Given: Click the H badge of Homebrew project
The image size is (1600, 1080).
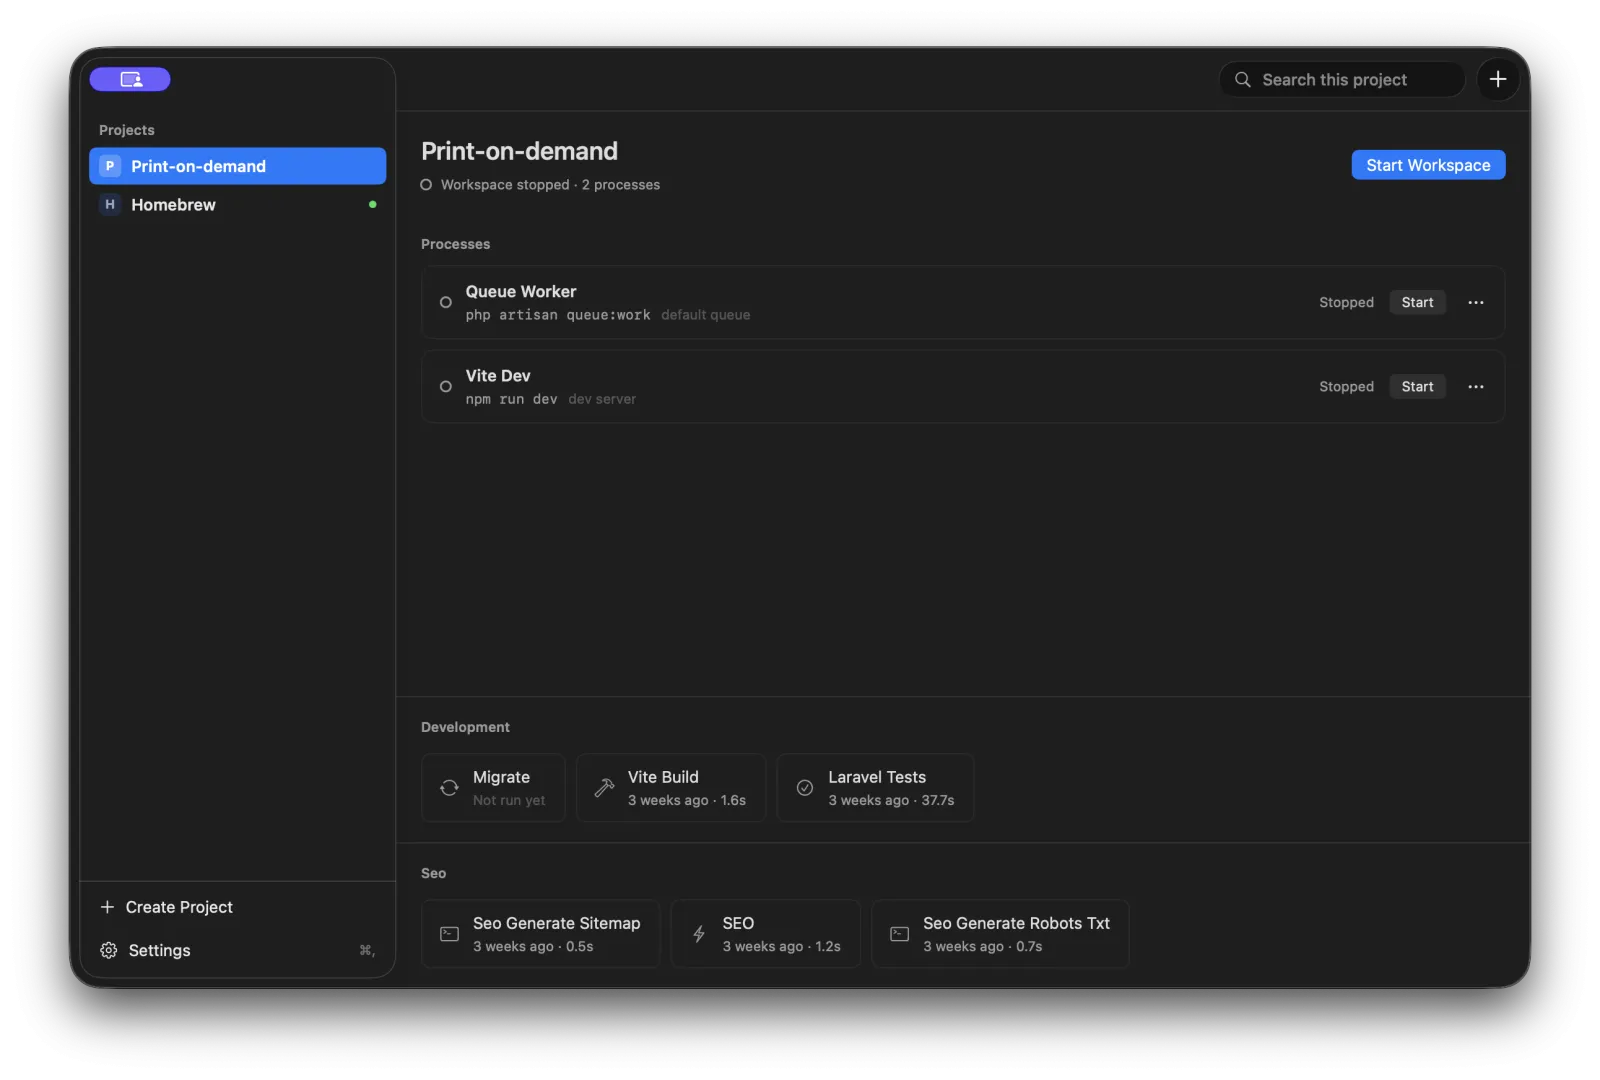Looking at the screenshot, I should pyautogui.click(x=110, y=204).
